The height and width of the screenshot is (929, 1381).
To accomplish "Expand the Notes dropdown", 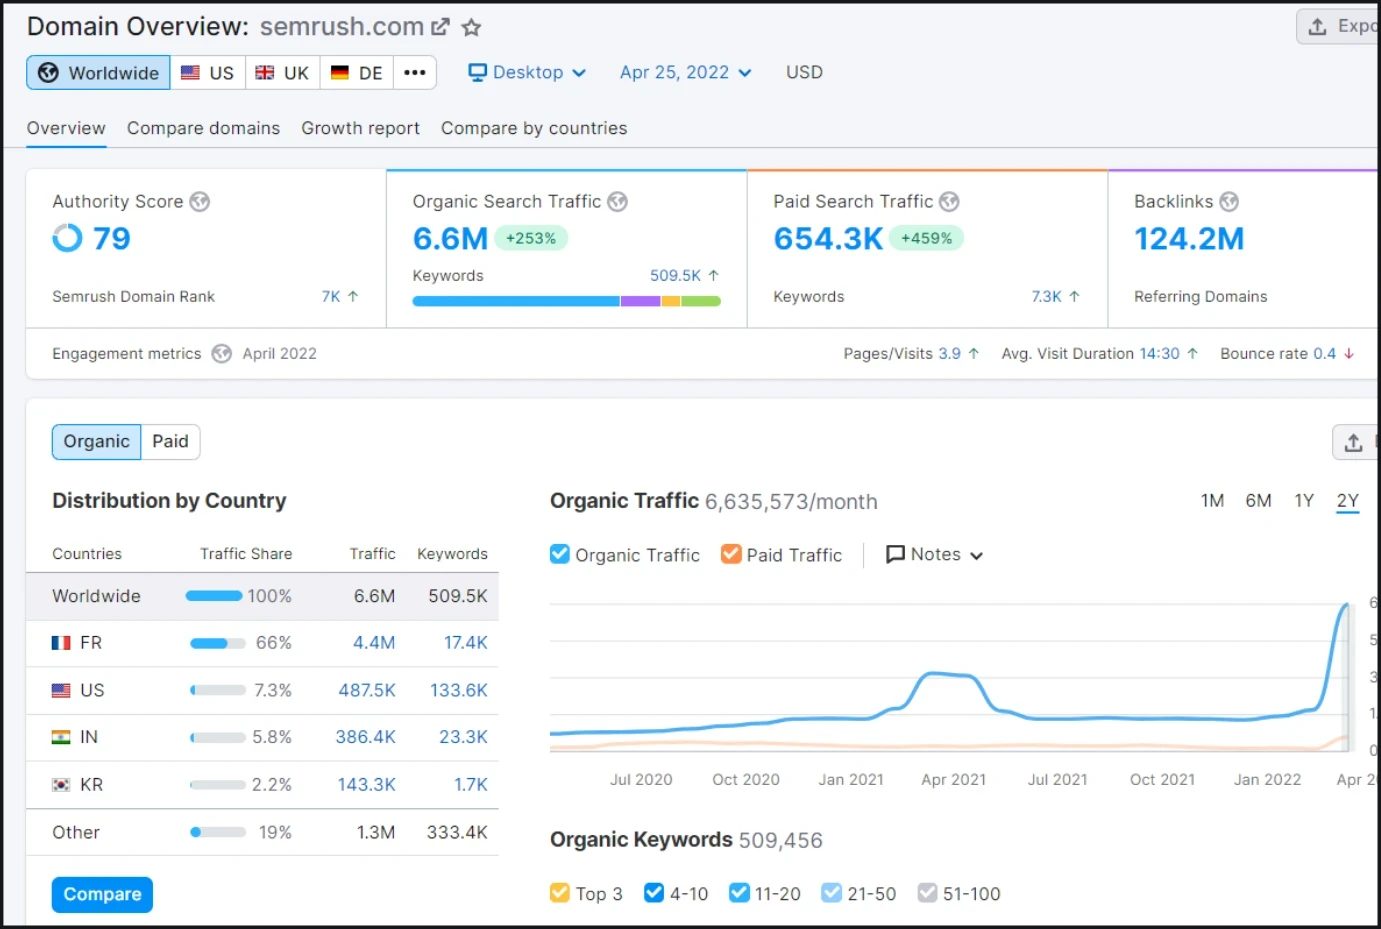I will click(x=935, y=555).
